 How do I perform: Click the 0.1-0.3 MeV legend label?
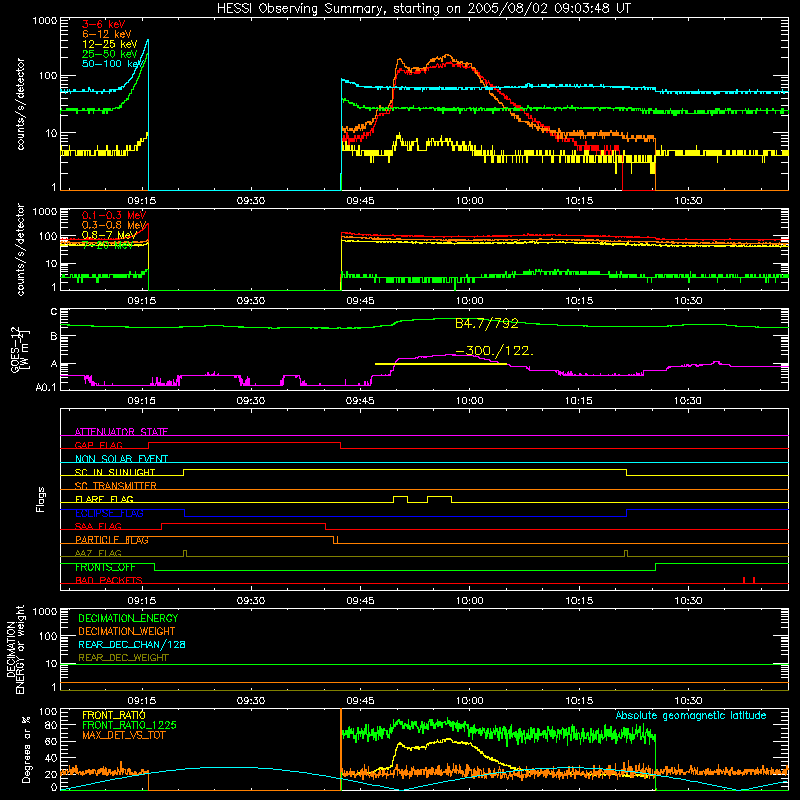114,215
